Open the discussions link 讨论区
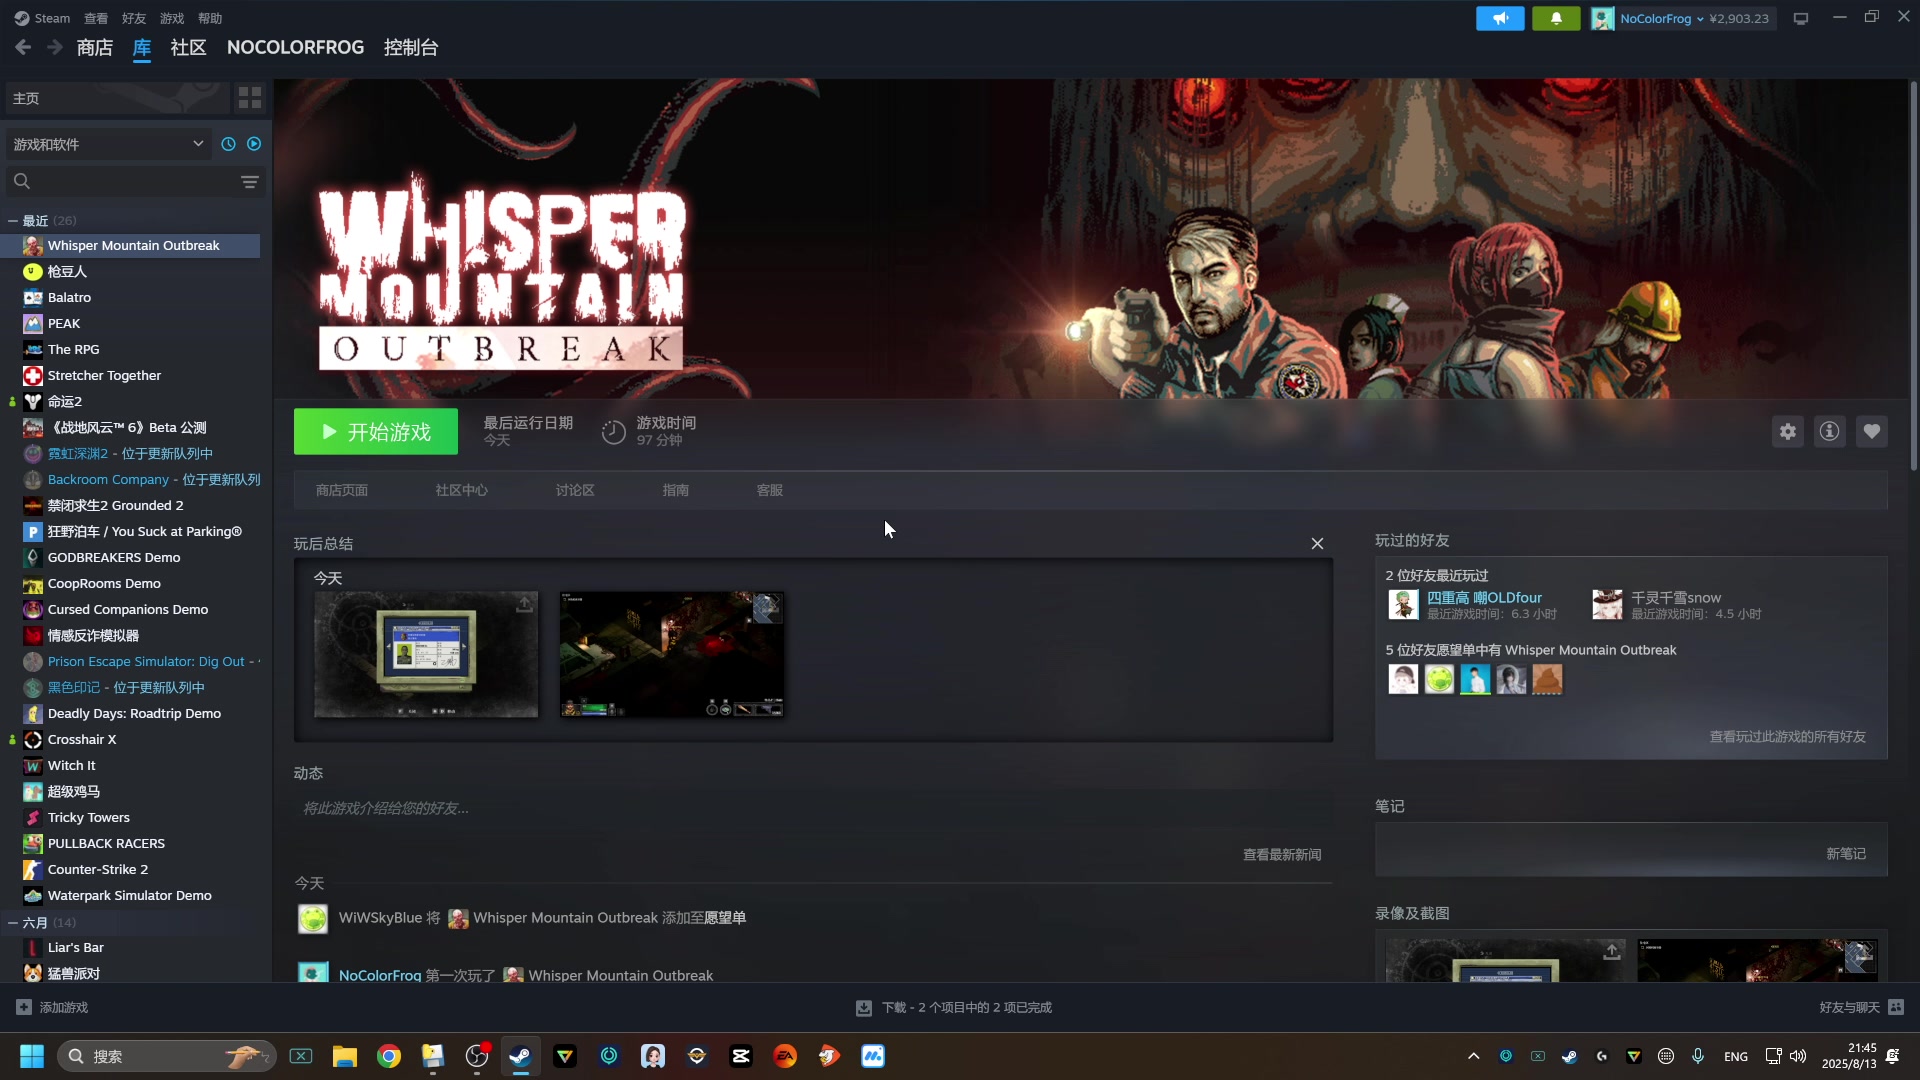 point(575,490)
